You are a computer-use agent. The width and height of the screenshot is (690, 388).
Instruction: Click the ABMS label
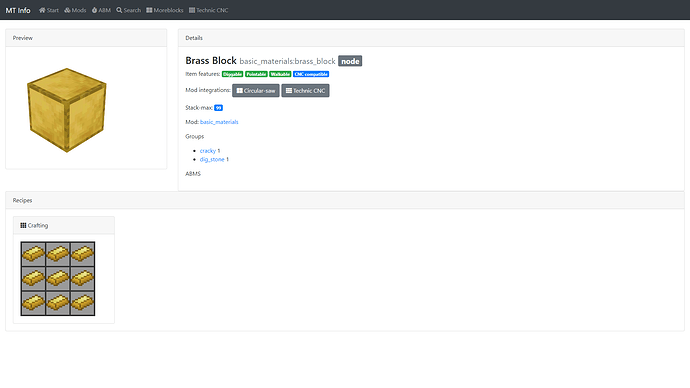tap(193, 174)
